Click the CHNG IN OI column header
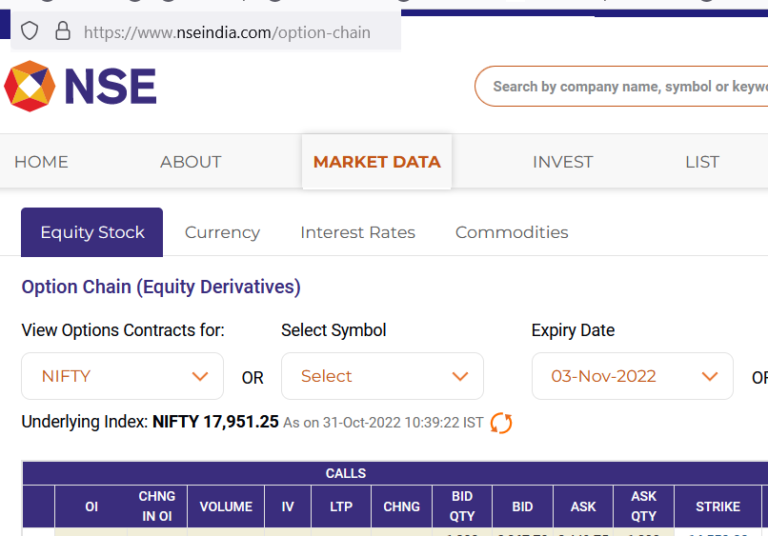Image resolution: width=768 pixels, height=536 pixels. pyautogui.click(x=157, y=506)
